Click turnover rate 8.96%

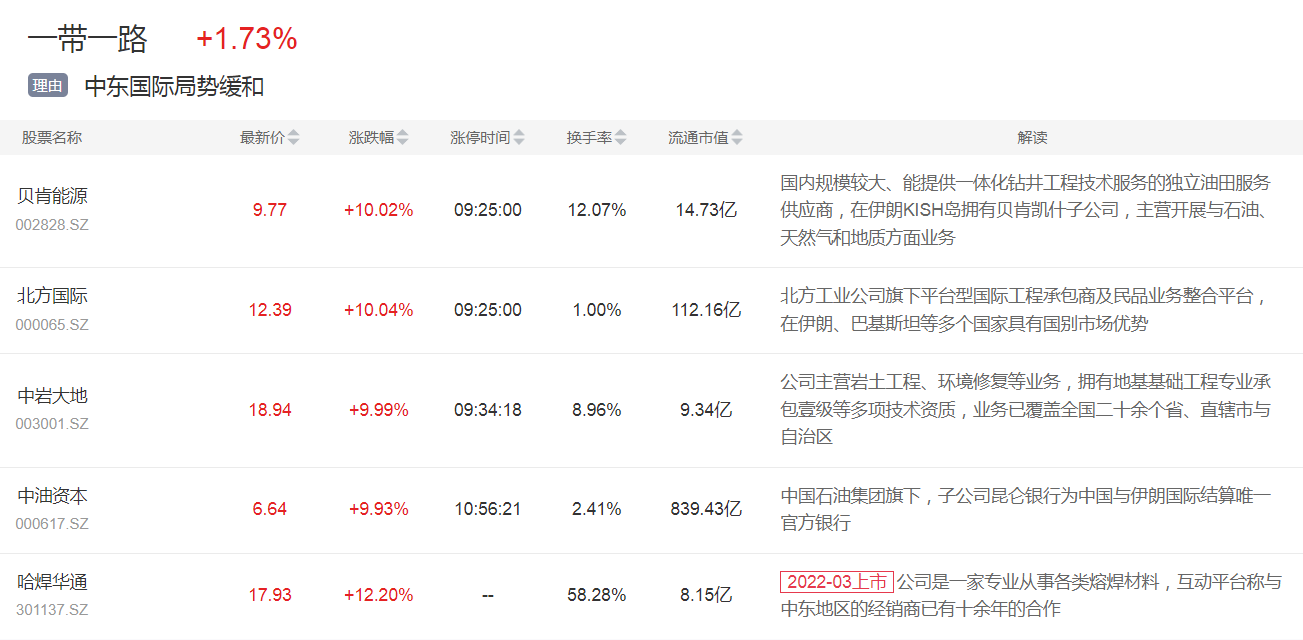click(x=597, y=410)
